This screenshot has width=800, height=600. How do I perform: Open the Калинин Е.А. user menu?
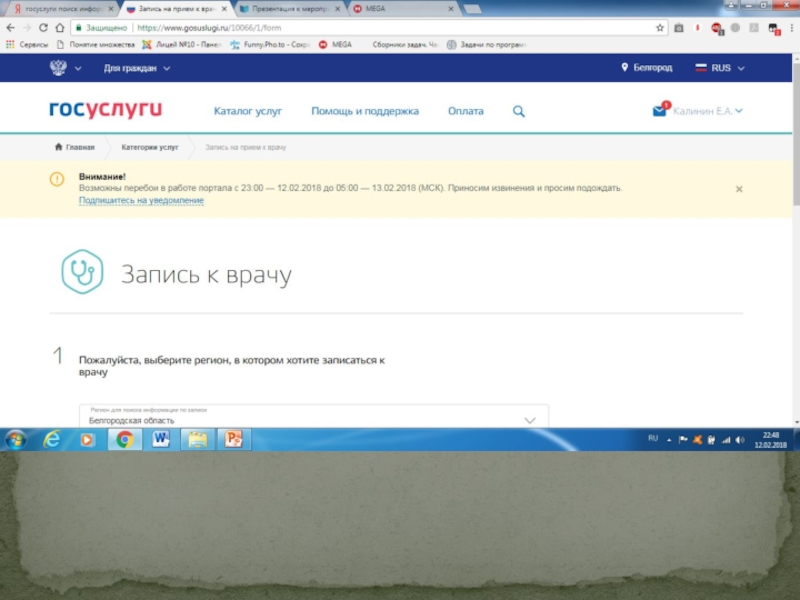[707, 112]
